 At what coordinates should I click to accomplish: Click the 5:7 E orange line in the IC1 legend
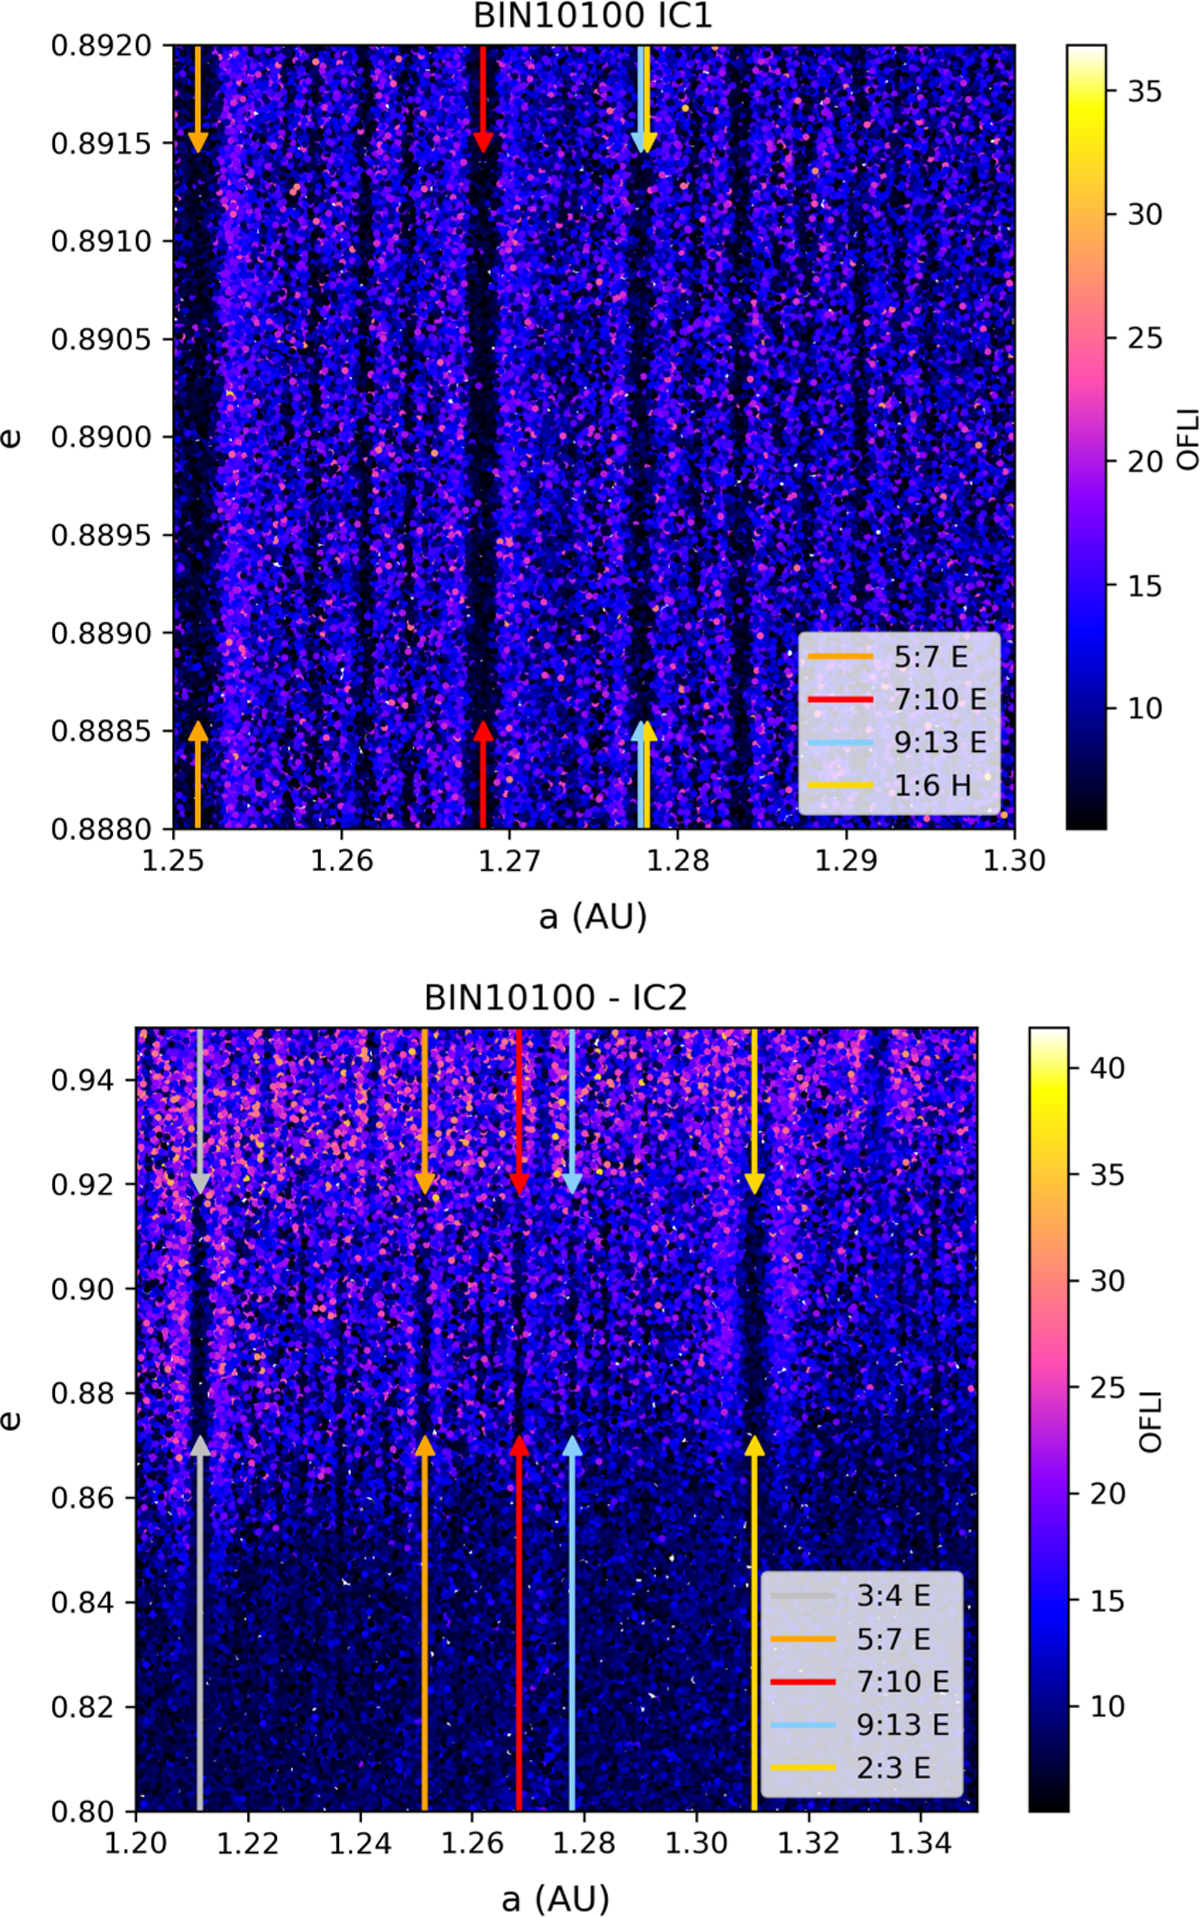(840, 657)
